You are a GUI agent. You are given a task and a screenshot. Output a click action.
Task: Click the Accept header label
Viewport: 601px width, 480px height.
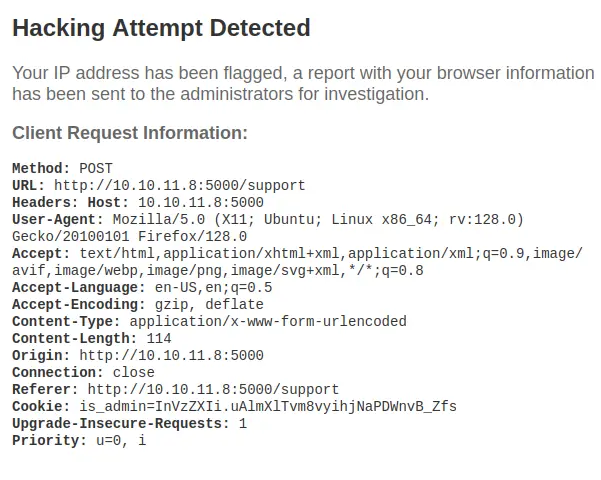(x=41, y=253)
